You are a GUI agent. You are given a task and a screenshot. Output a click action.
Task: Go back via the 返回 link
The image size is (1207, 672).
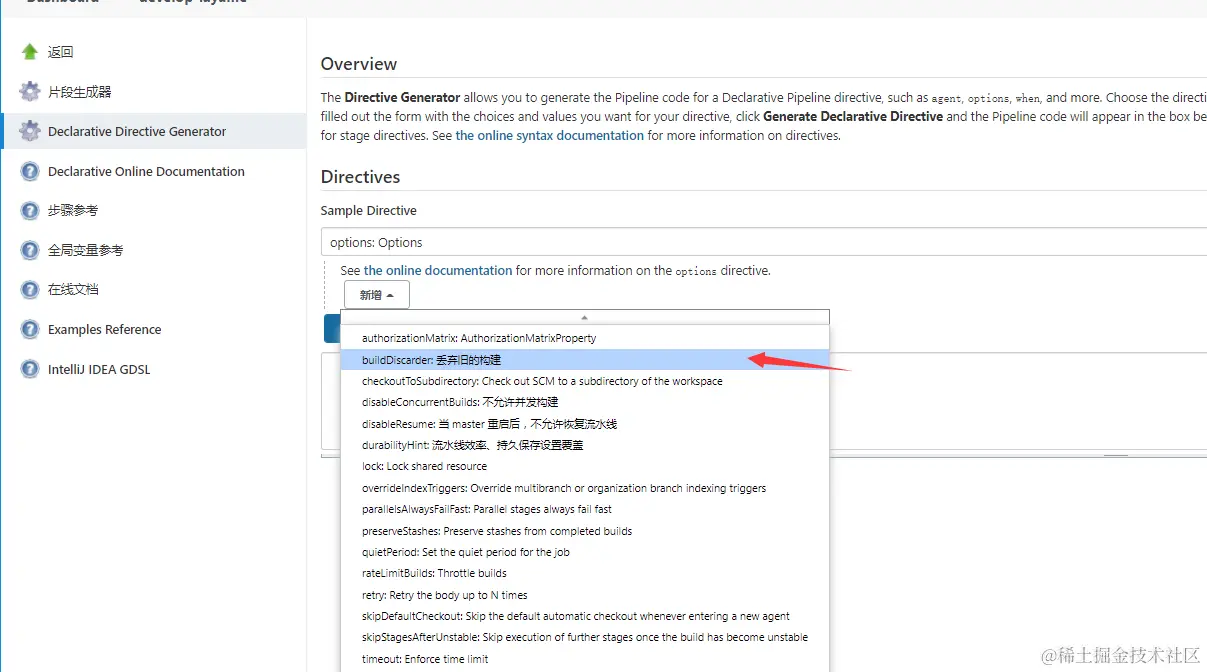pos(60,52)
